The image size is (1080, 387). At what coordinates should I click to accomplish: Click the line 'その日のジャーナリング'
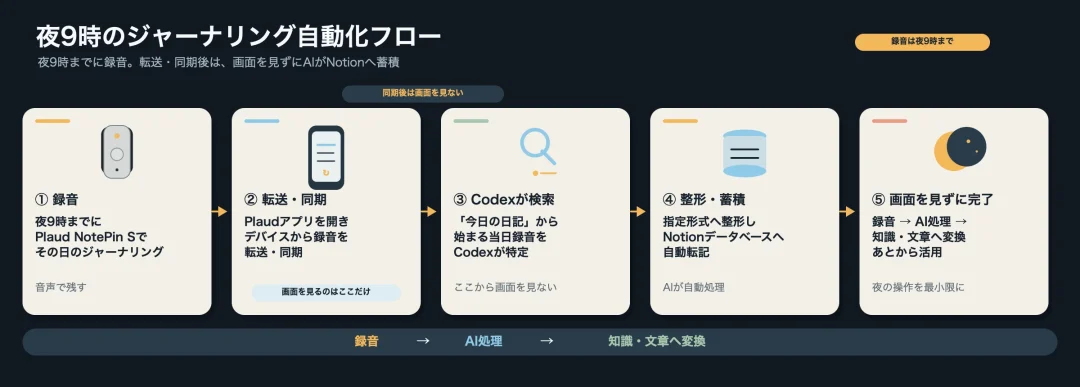click(99, 252)
